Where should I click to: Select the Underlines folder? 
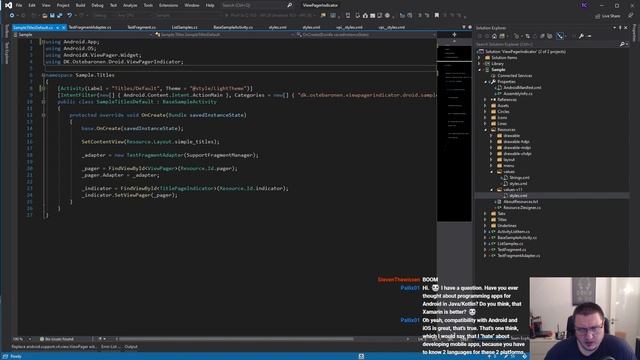click(507, 226)
